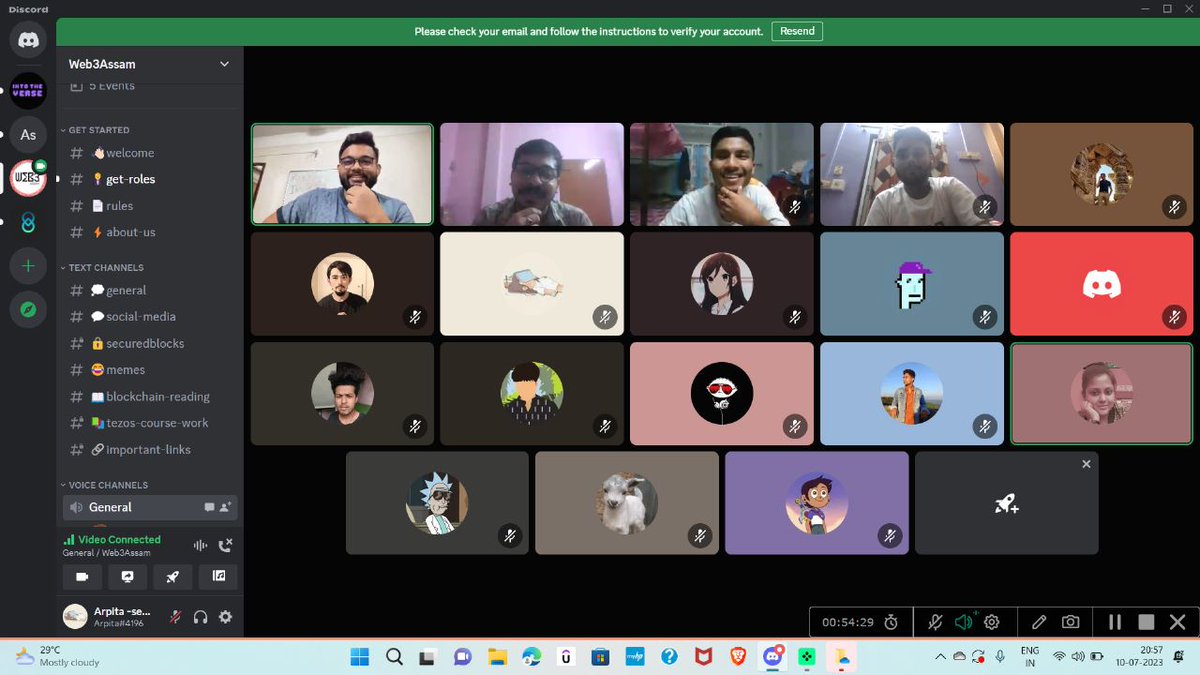The image size is (1200, 675).
Task: Click invite-people icon on General voice channel
Action: pyautogui.click(x=226, y=507)
